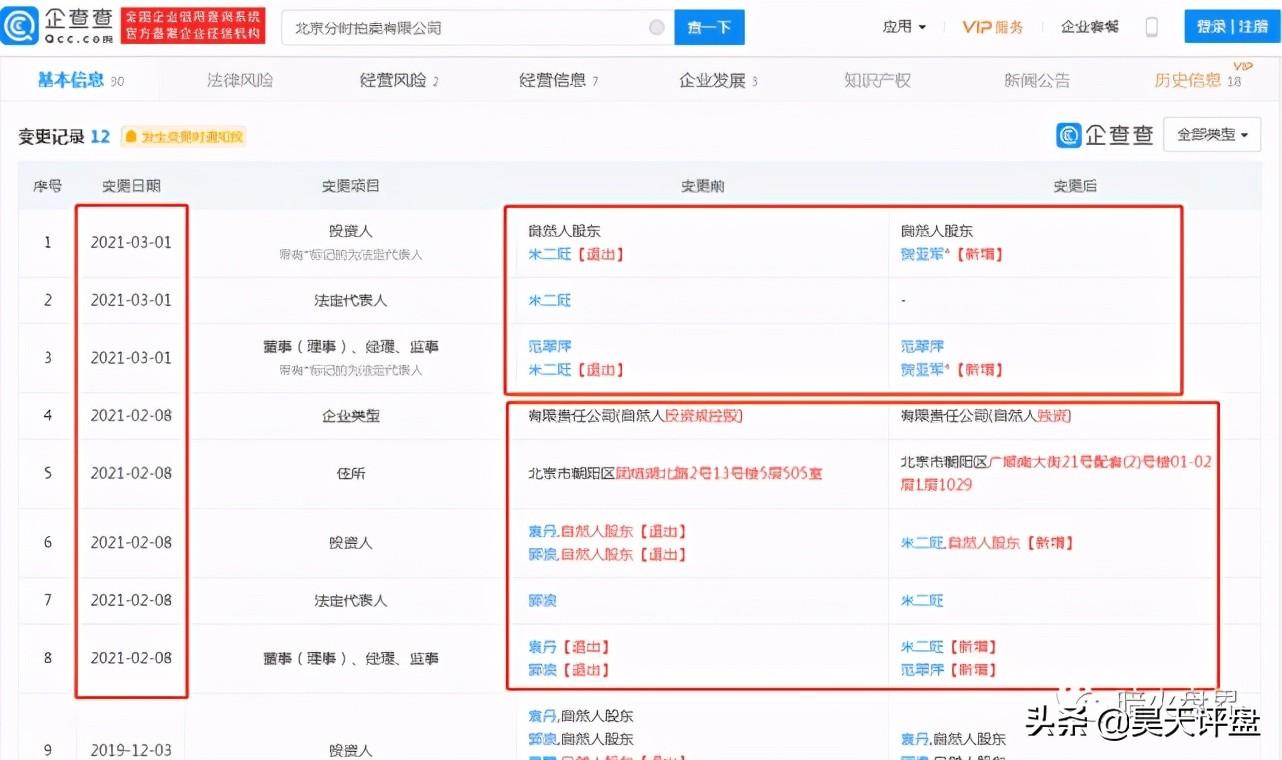Click the 变更日期 column header

131,186
